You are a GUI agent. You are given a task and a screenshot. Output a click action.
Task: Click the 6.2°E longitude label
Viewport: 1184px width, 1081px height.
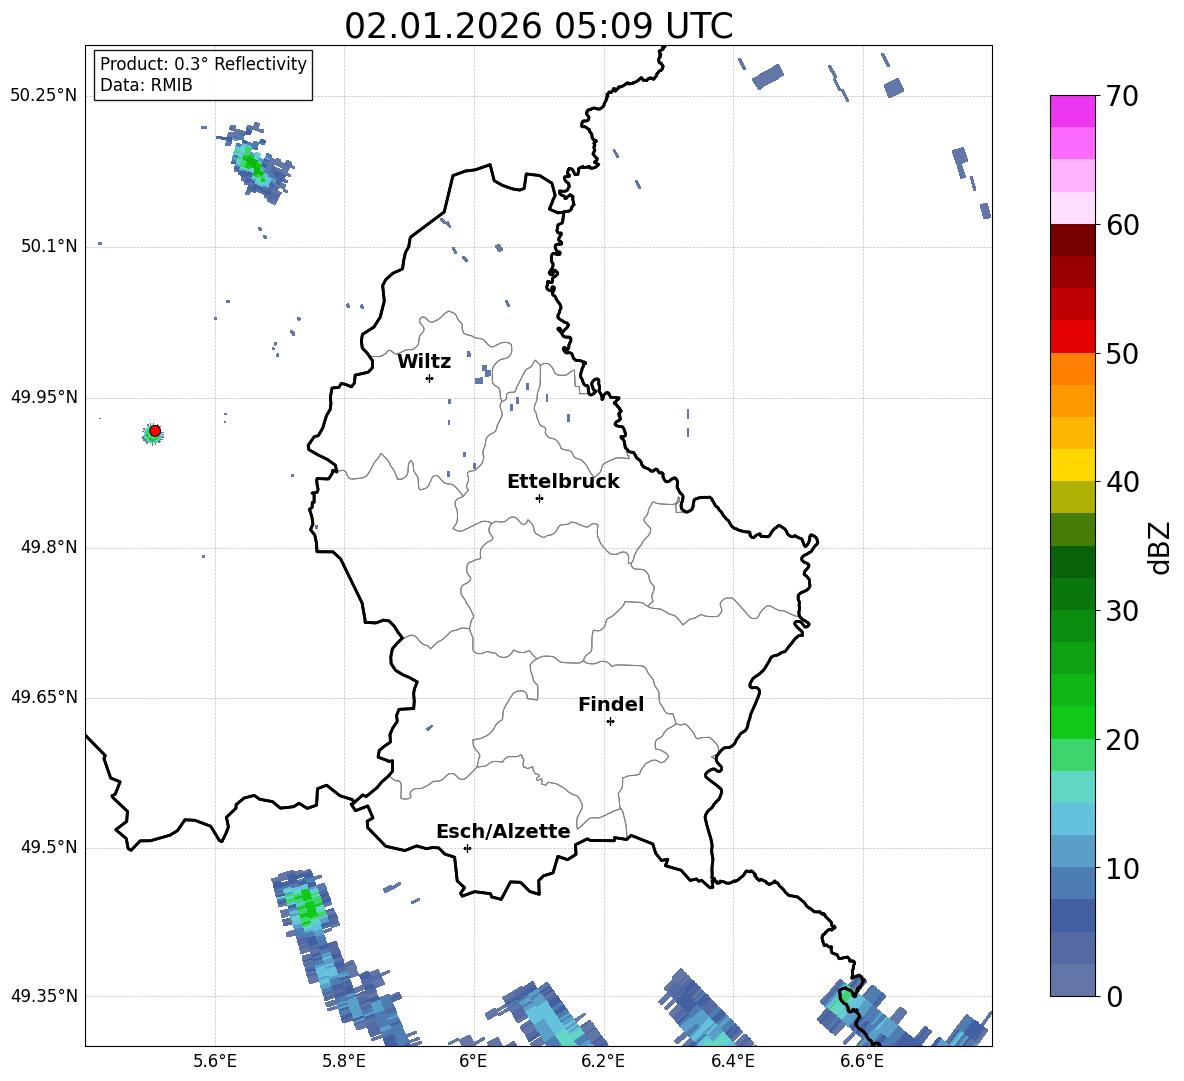click(603, 1061)
